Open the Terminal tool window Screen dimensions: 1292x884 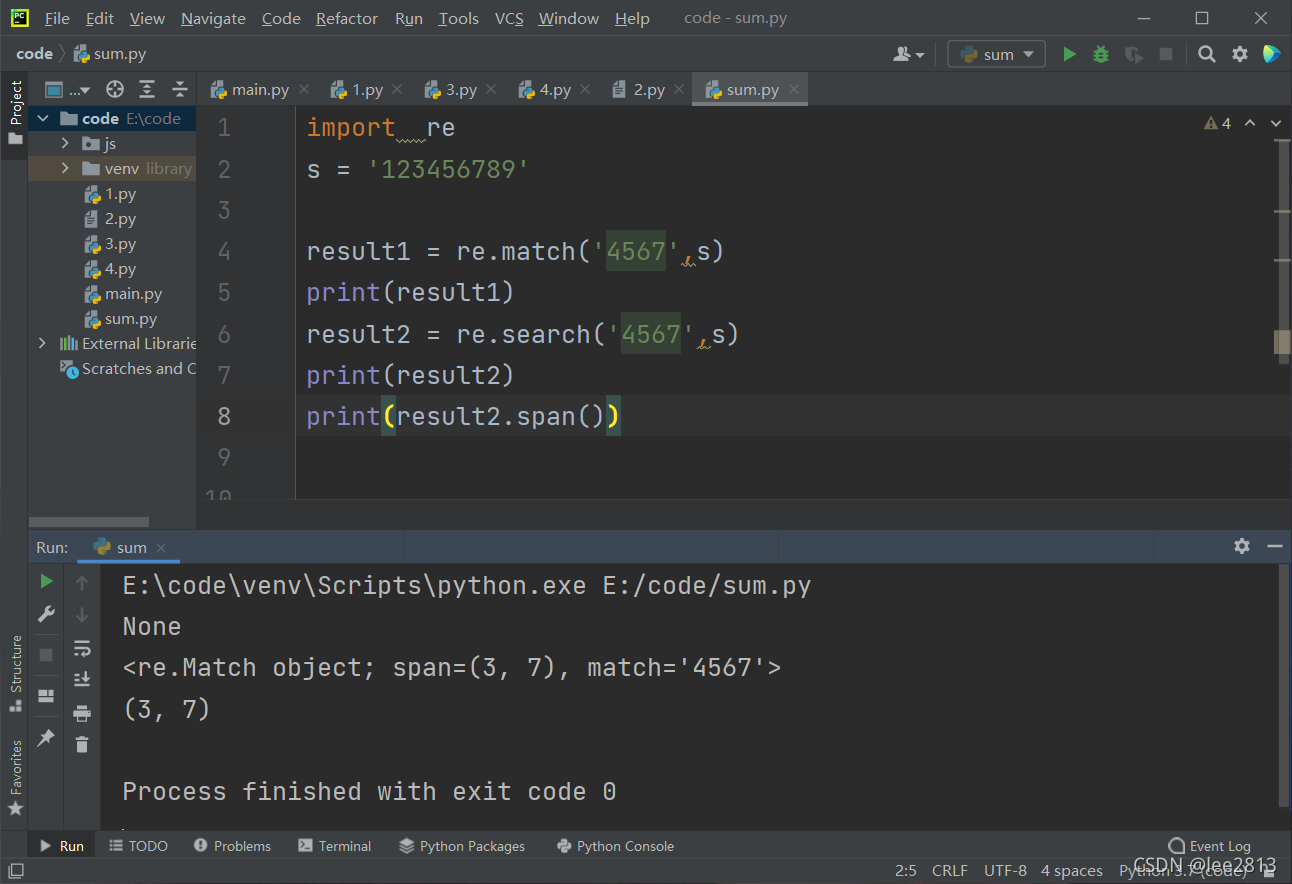click(x=335, y=846)
